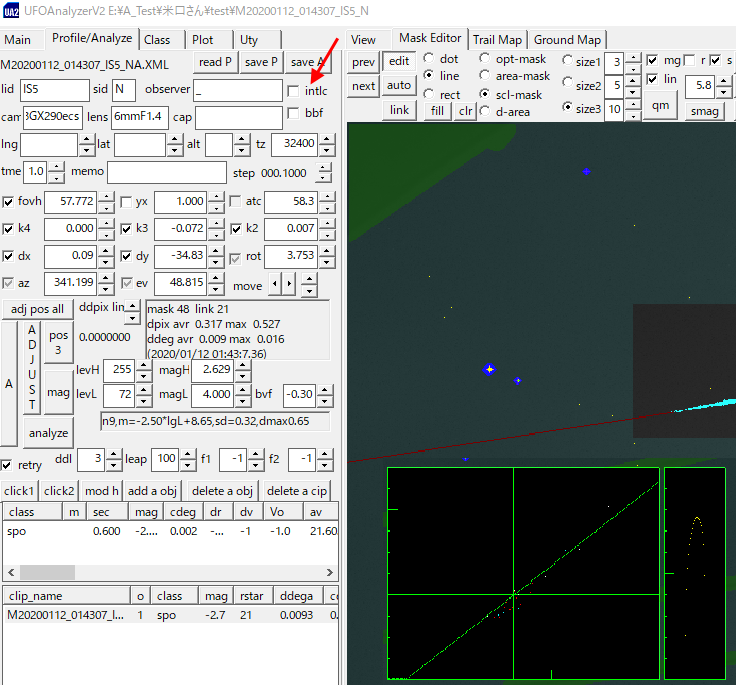Viewport: 736px width, 685px height.
Task: Decrease the magL value with down arrow
Action: [243, 399]
